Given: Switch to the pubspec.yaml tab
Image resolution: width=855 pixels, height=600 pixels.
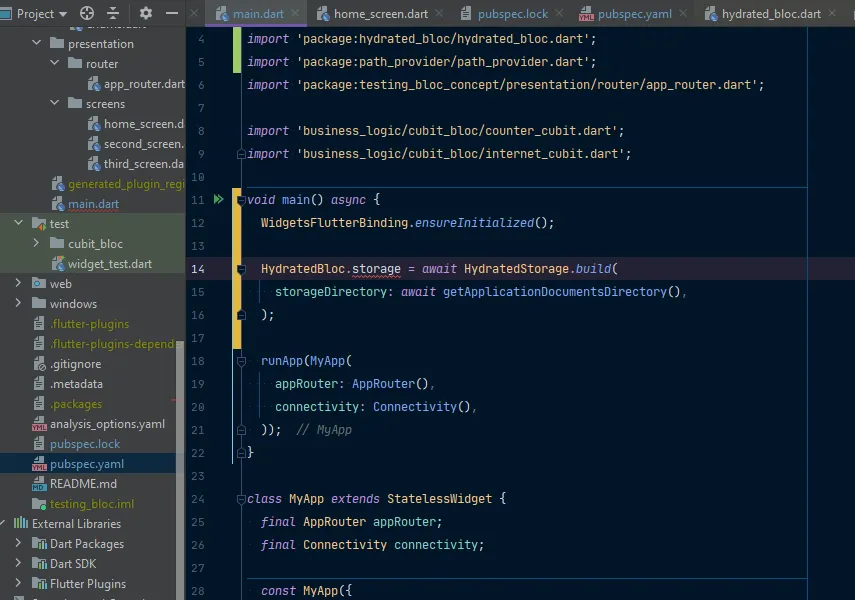Looking at the screenshot, I should click(x=634, y=14).
